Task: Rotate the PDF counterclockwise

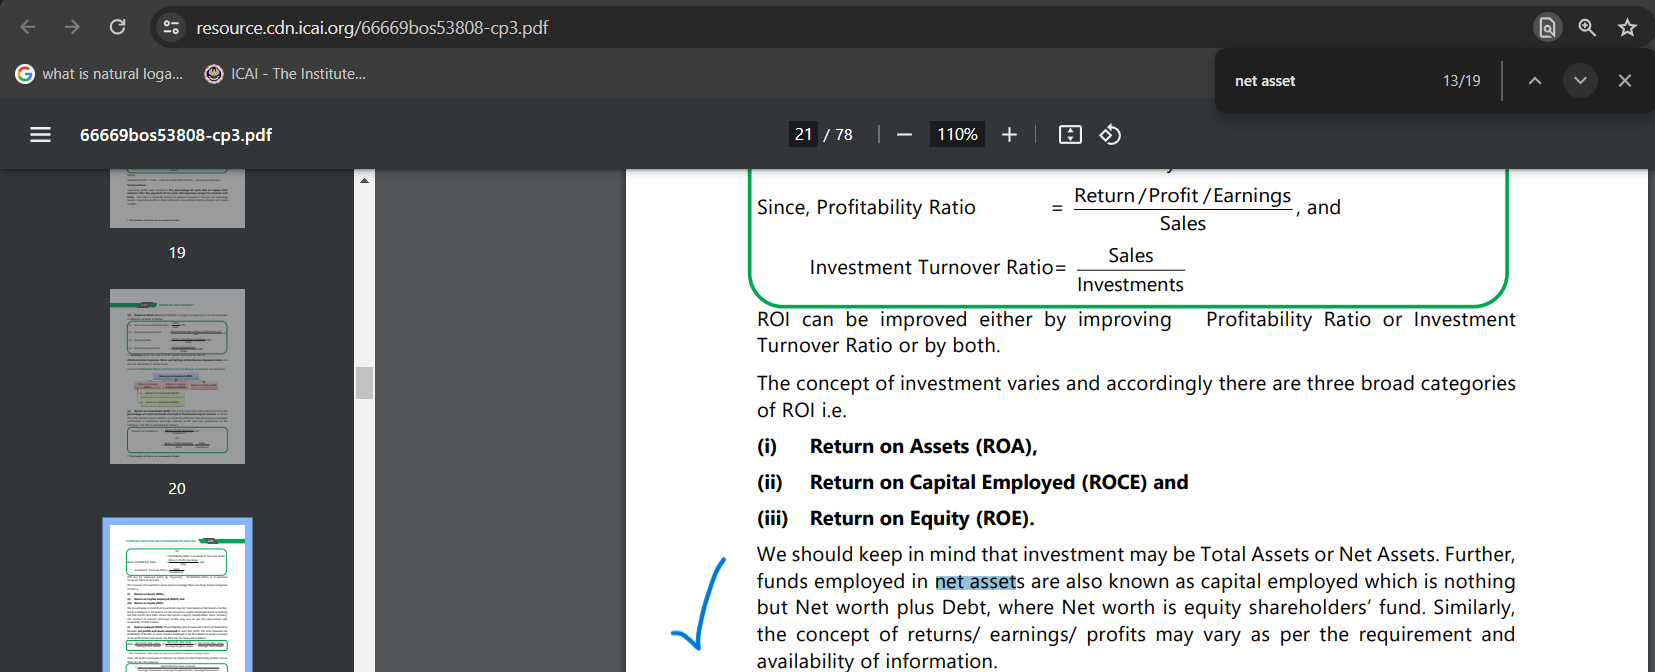Action: (x=1110, y=134)
